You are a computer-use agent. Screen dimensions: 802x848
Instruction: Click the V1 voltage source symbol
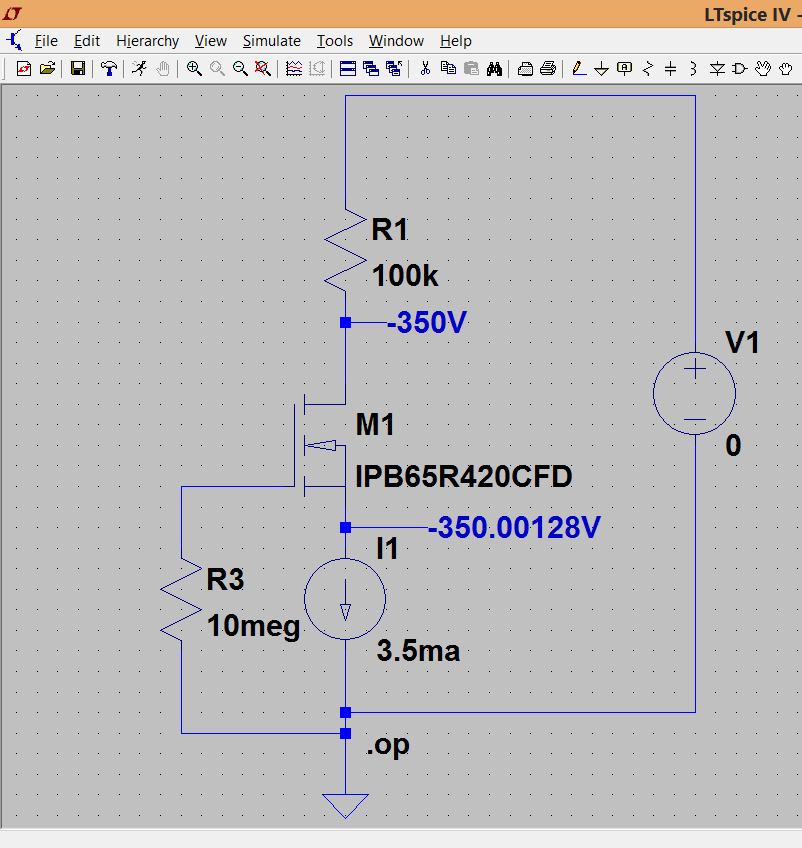(x=694, y=393)
